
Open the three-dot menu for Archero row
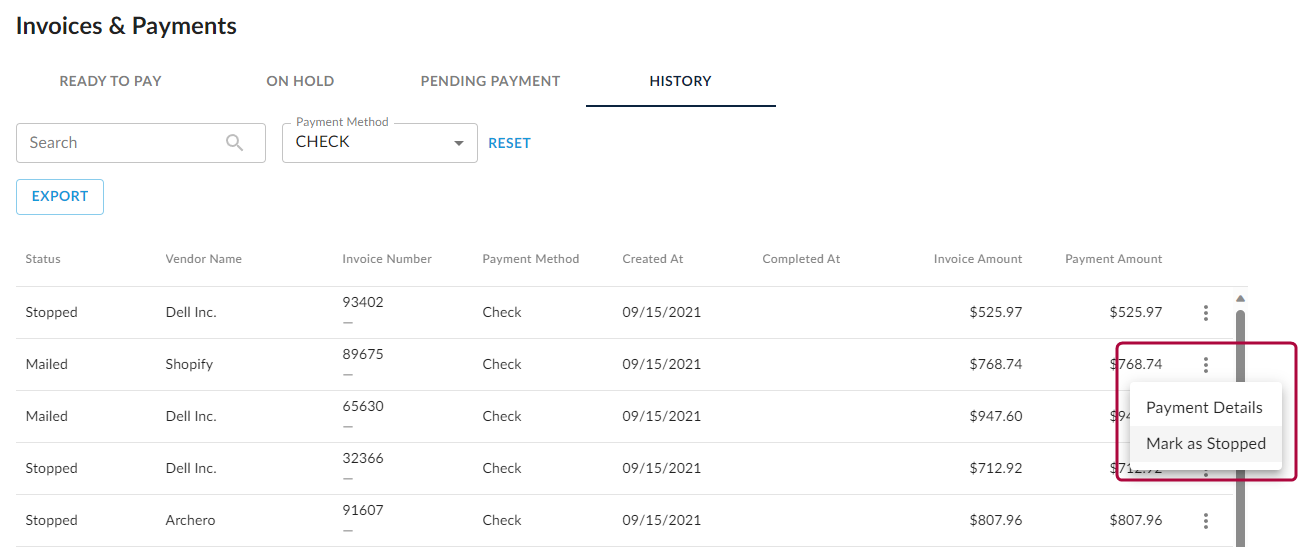pyautogui.click(x=1206, y=521)
